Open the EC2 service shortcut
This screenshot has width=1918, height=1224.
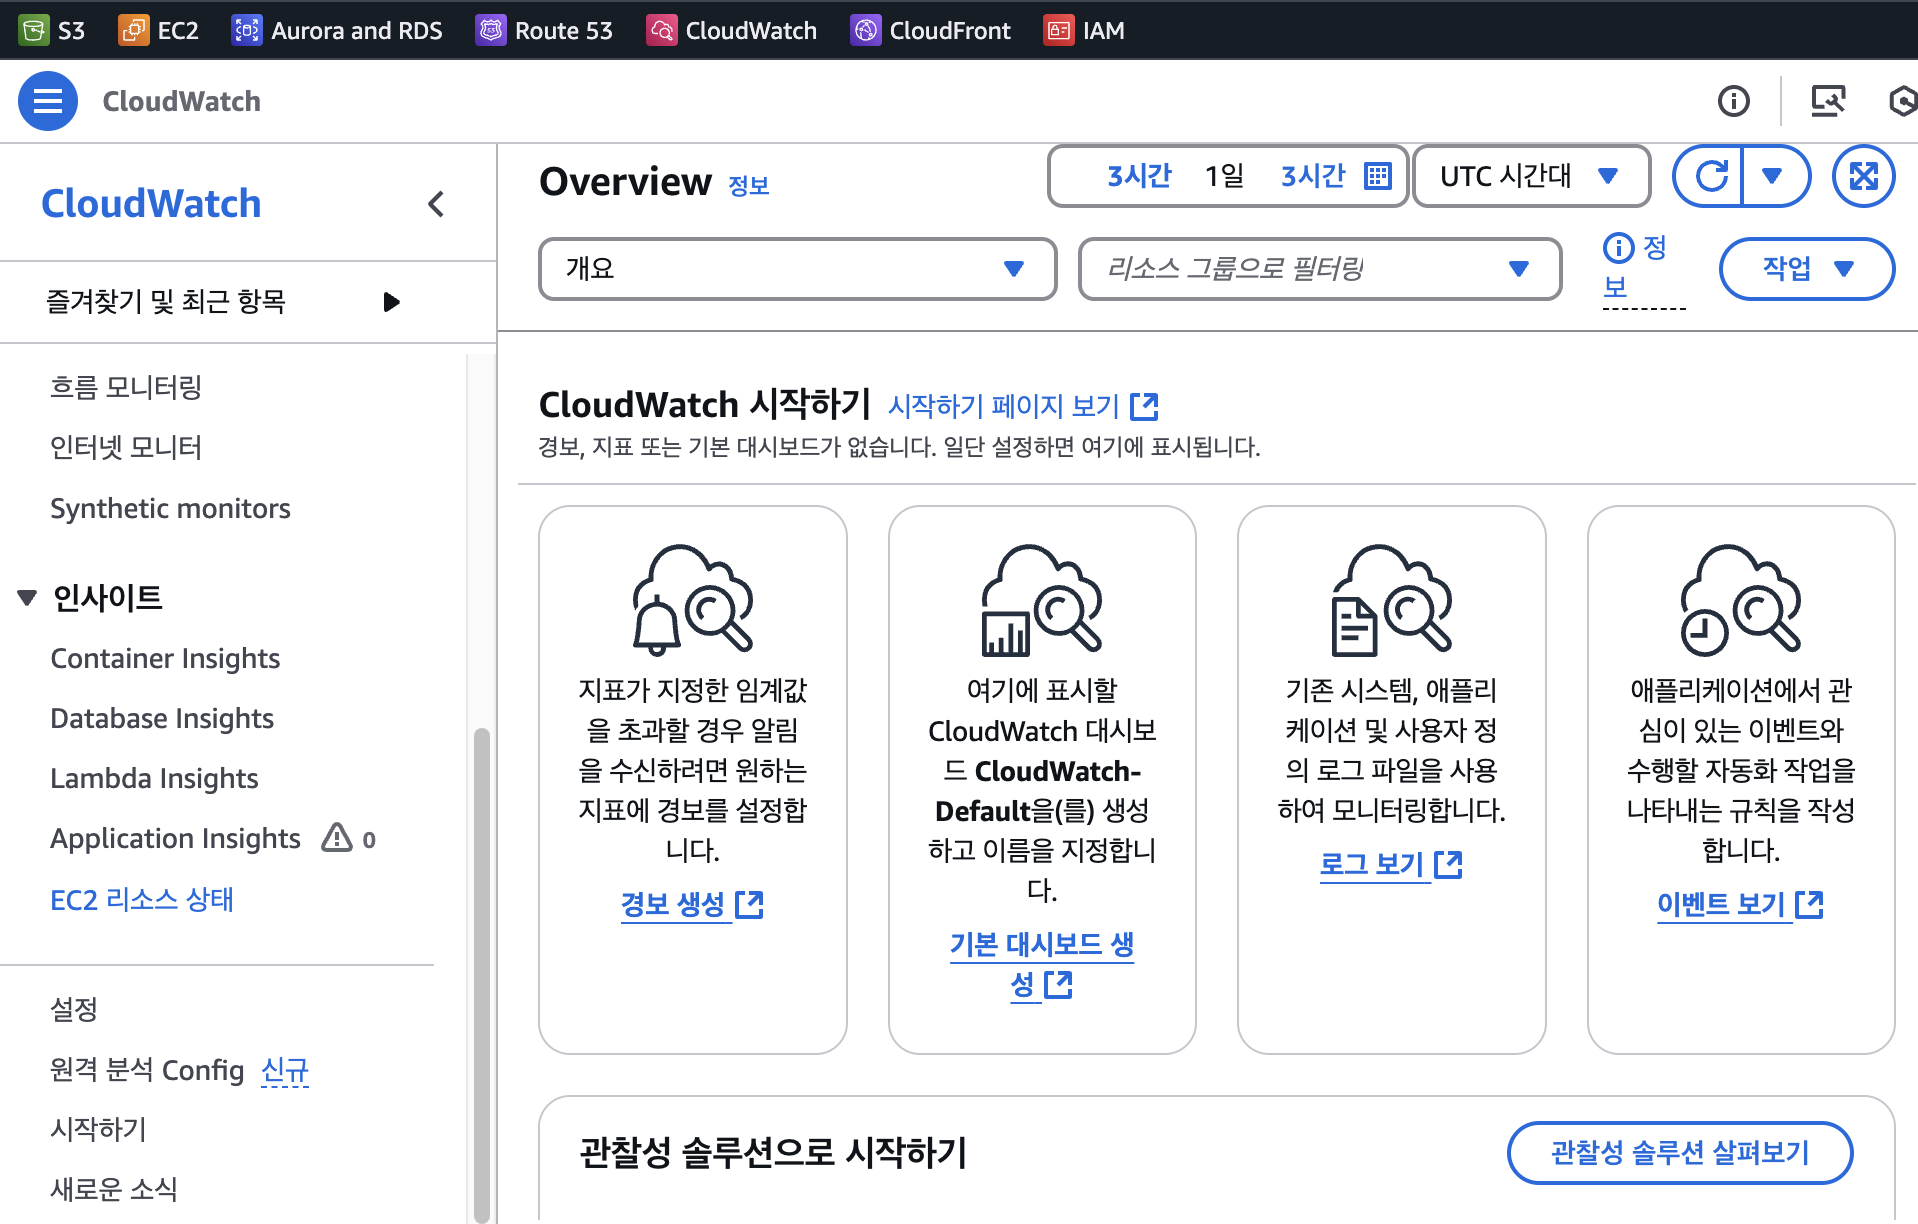click(x=158, y=30)
